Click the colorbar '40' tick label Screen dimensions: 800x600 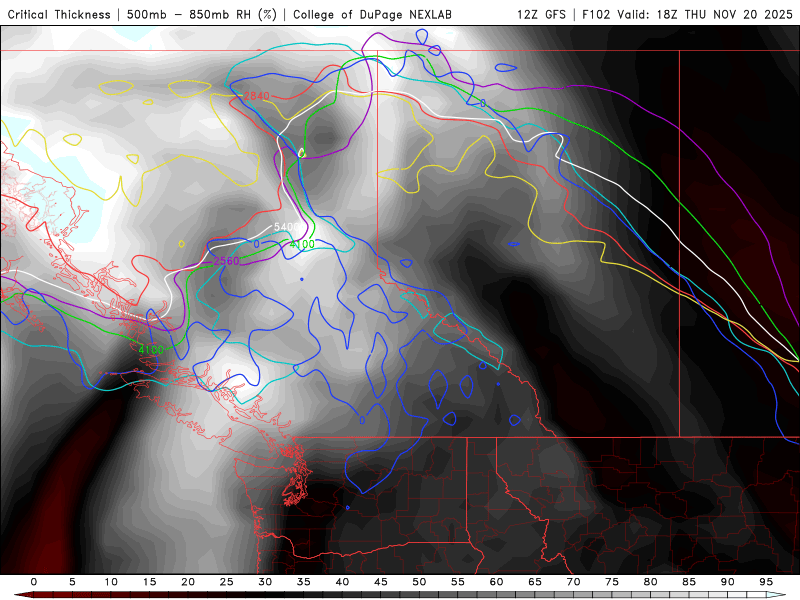[x=342, y=582]
